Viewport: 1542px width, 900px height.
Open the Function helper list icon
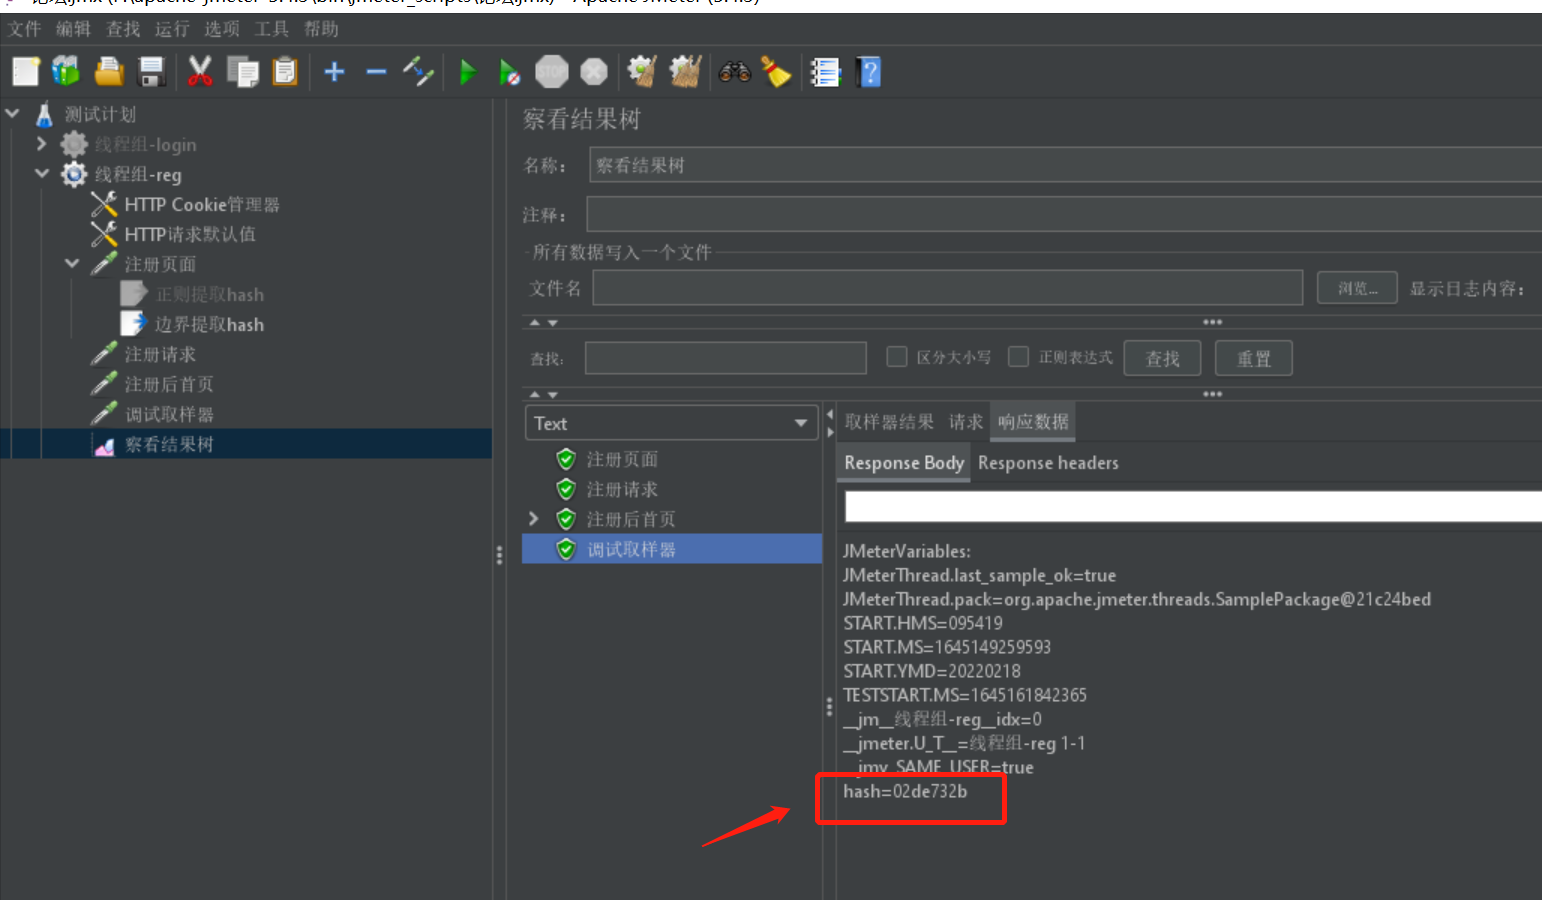click(825, 72)
